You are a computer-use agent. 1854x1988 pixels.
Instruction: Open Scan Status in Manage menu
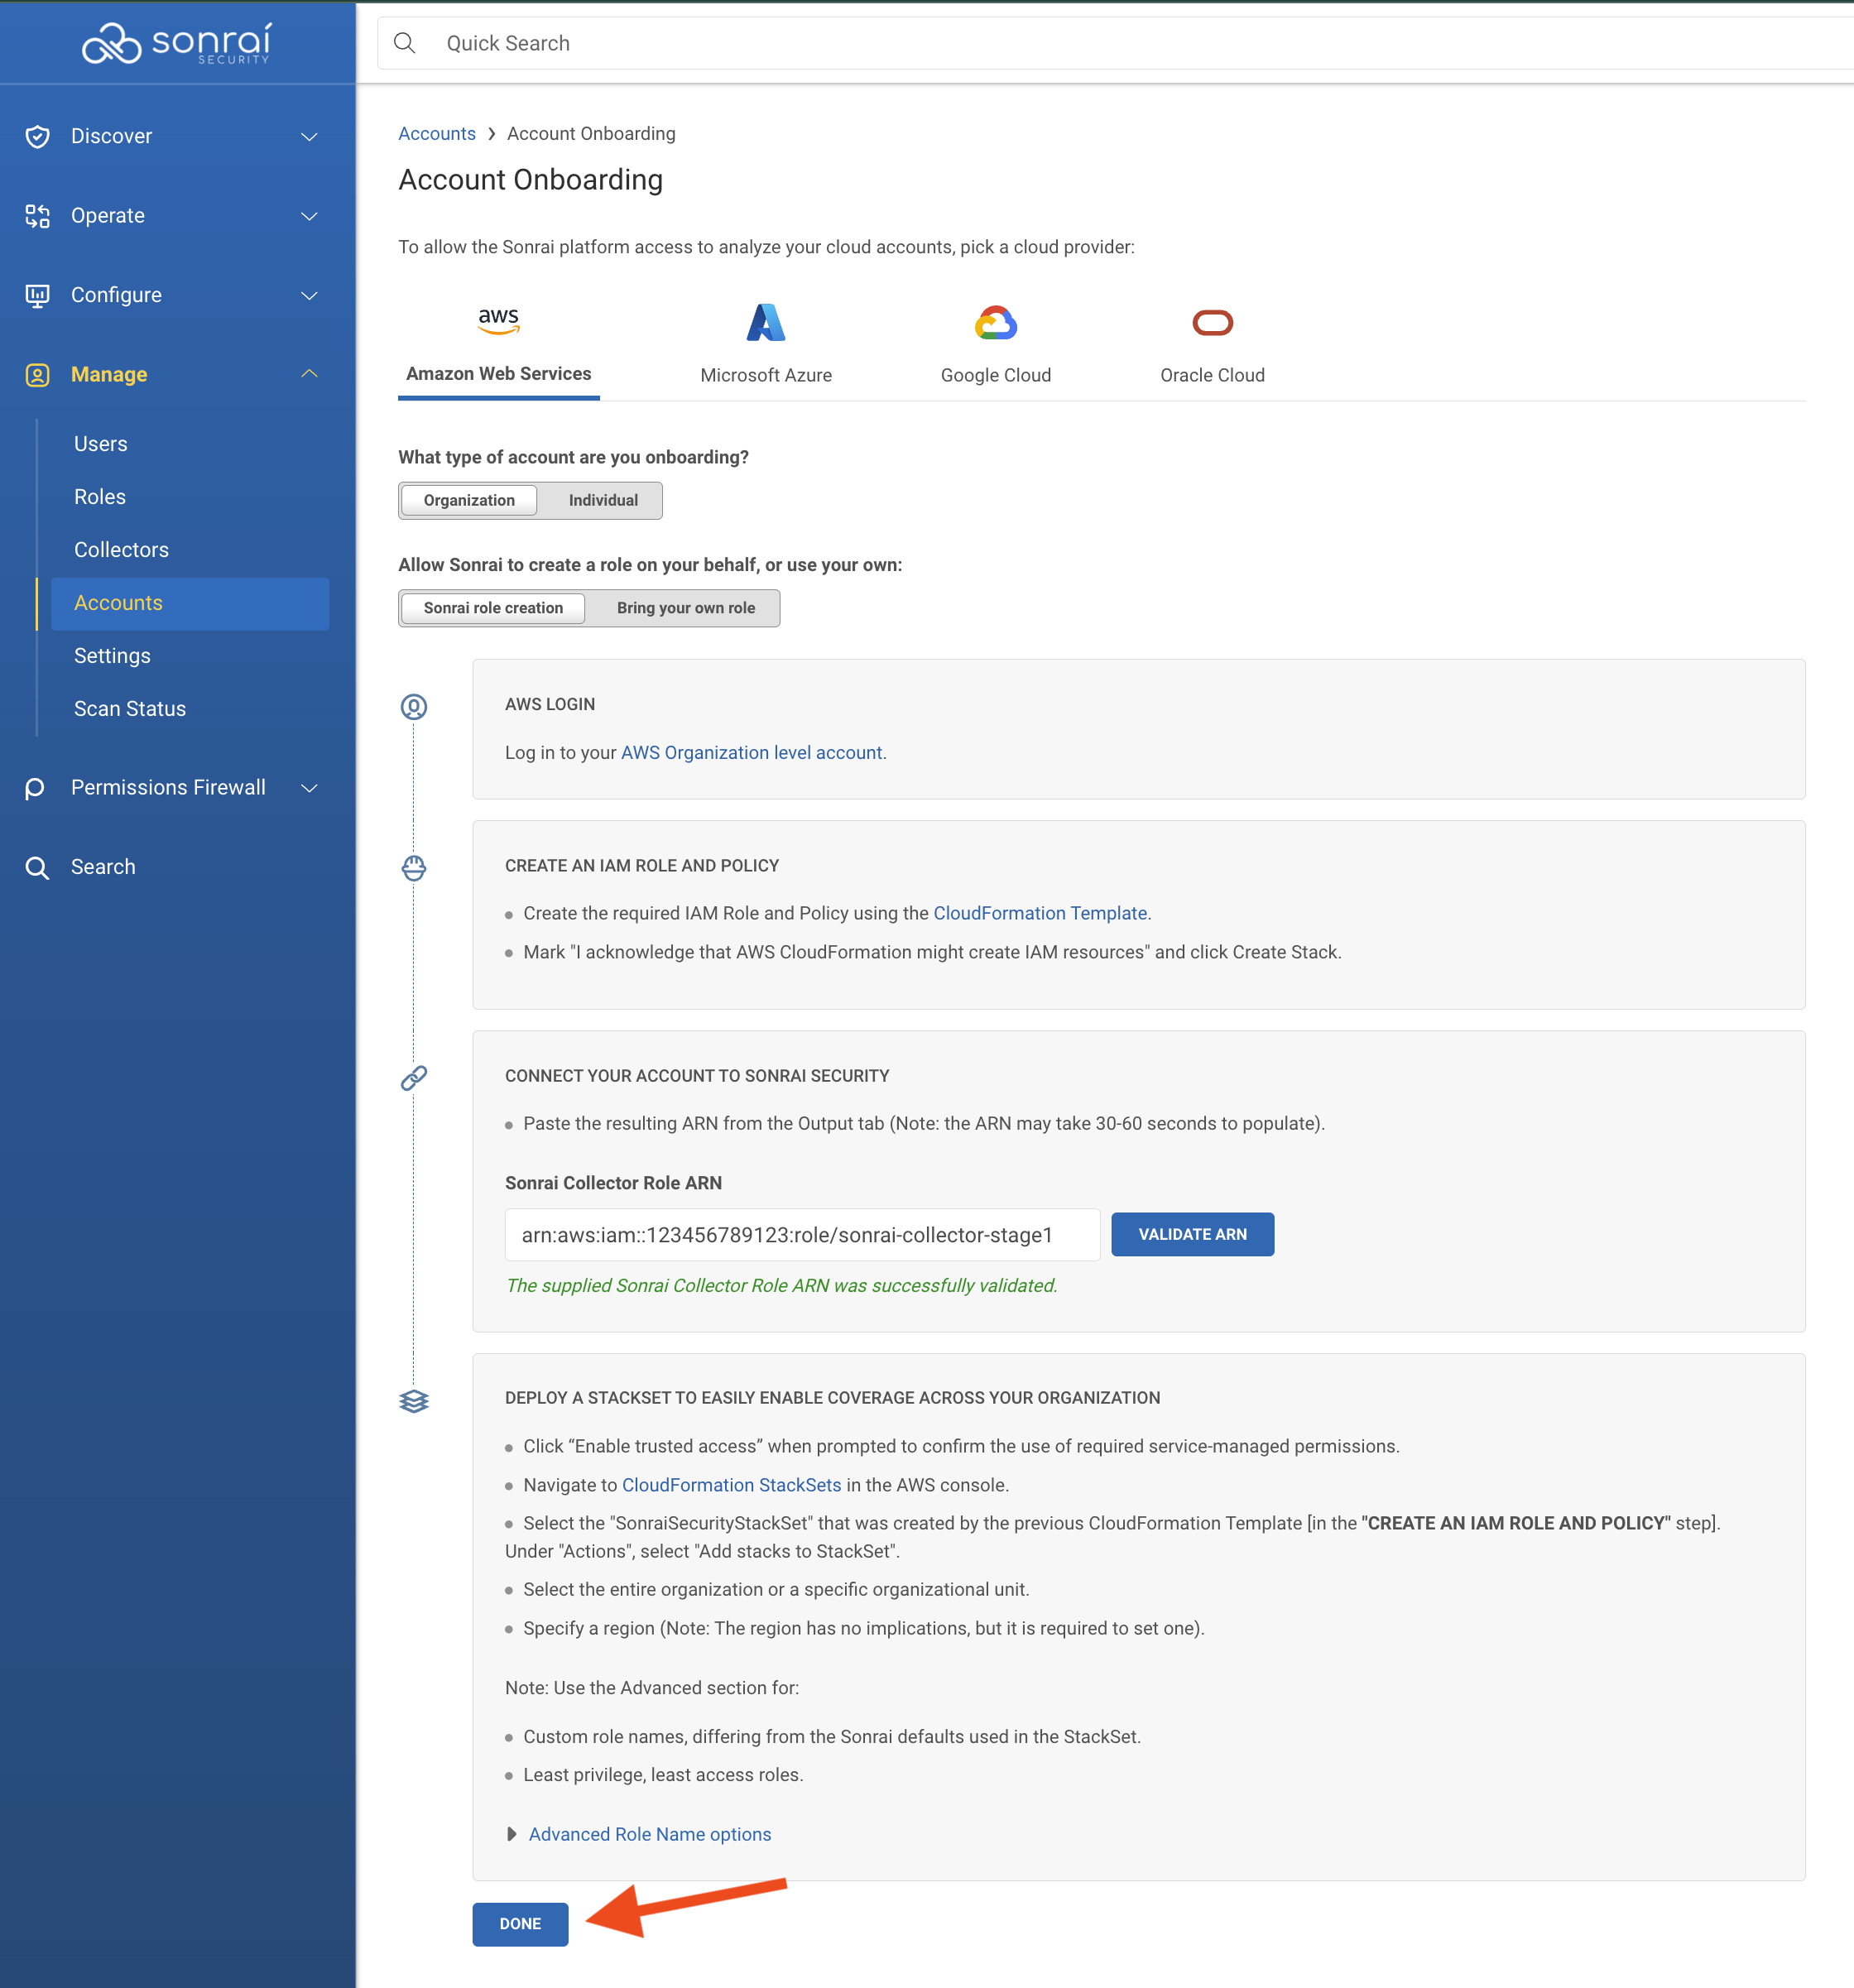[x=130, y=709]
